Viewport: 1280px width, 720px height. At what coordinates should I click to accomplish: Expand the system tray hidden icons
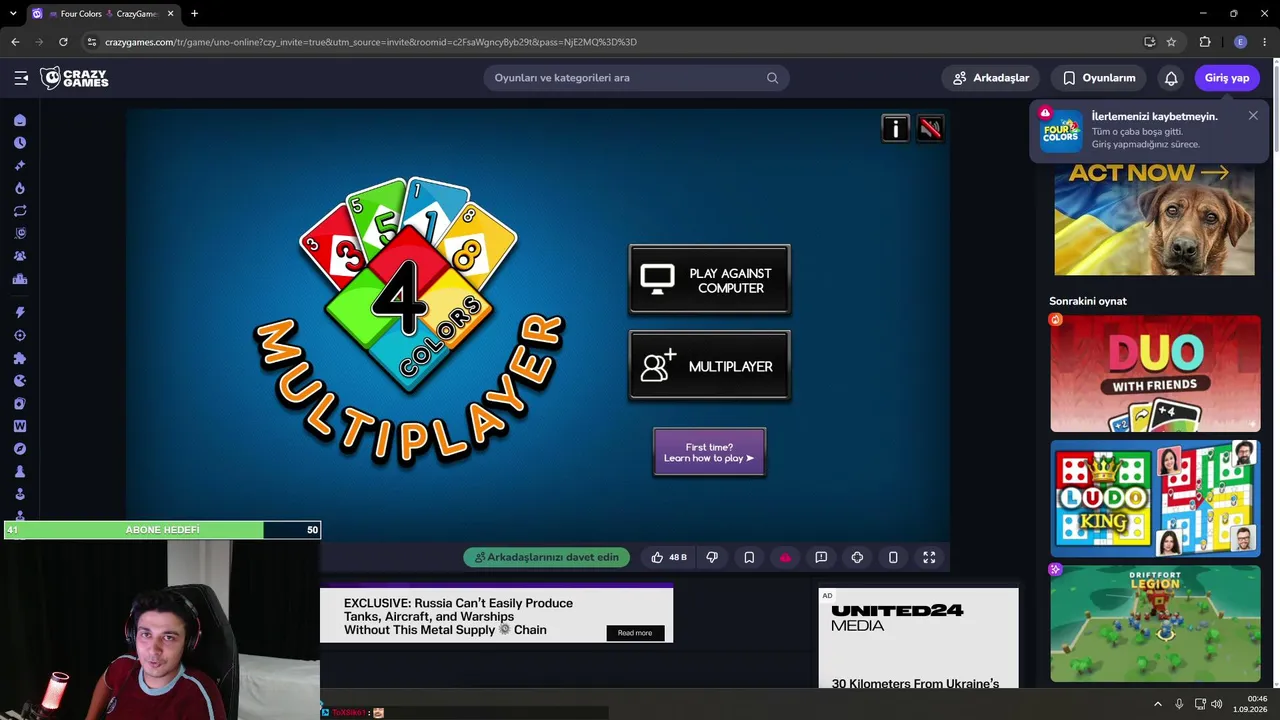1158,704
